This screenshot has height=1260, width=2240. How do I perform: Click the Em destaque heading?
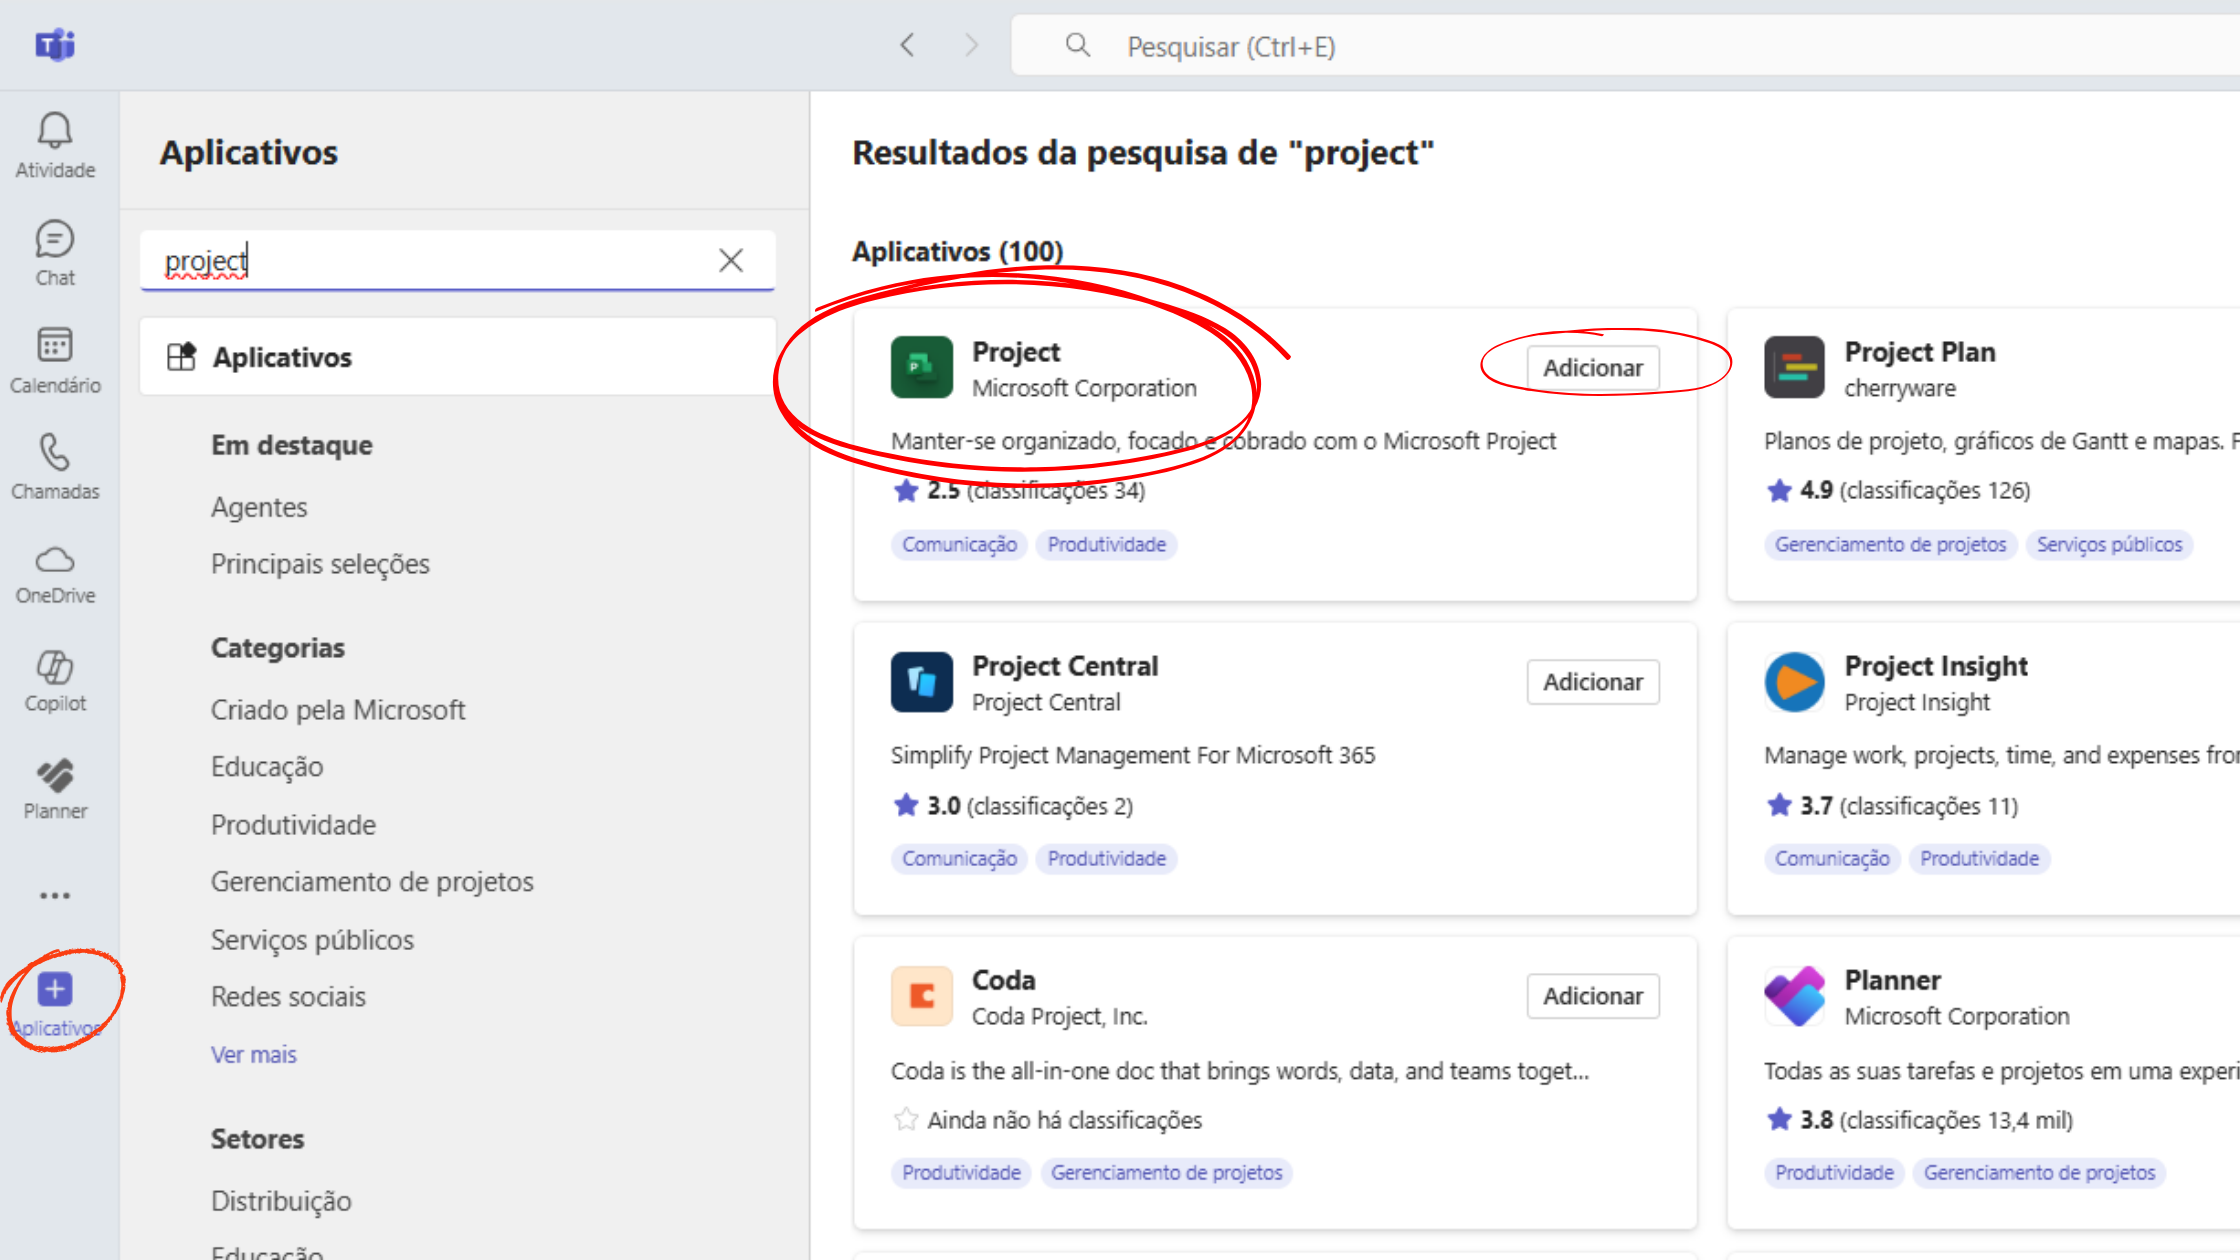pos(292,445)
